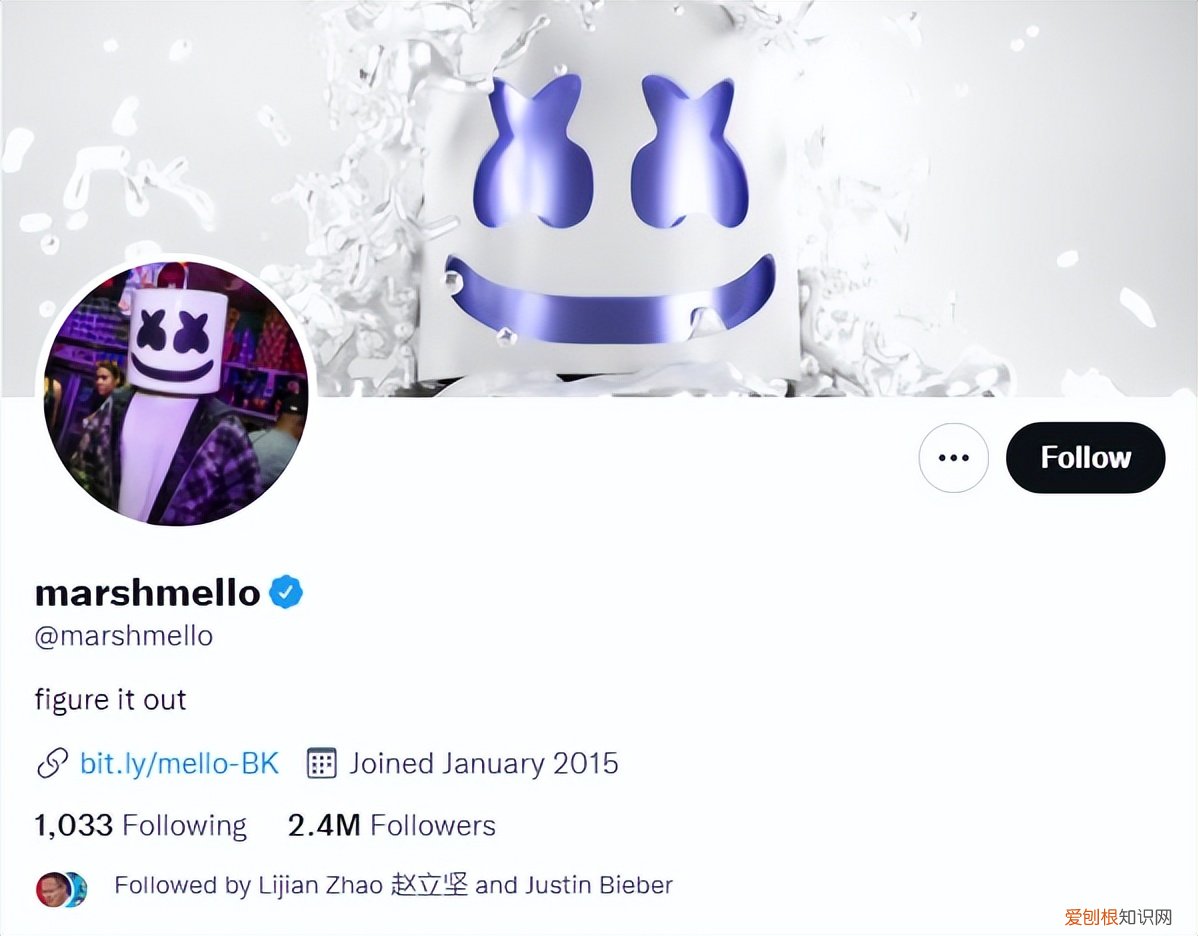View the 2.4M Followers list

[x=392, y=825]
